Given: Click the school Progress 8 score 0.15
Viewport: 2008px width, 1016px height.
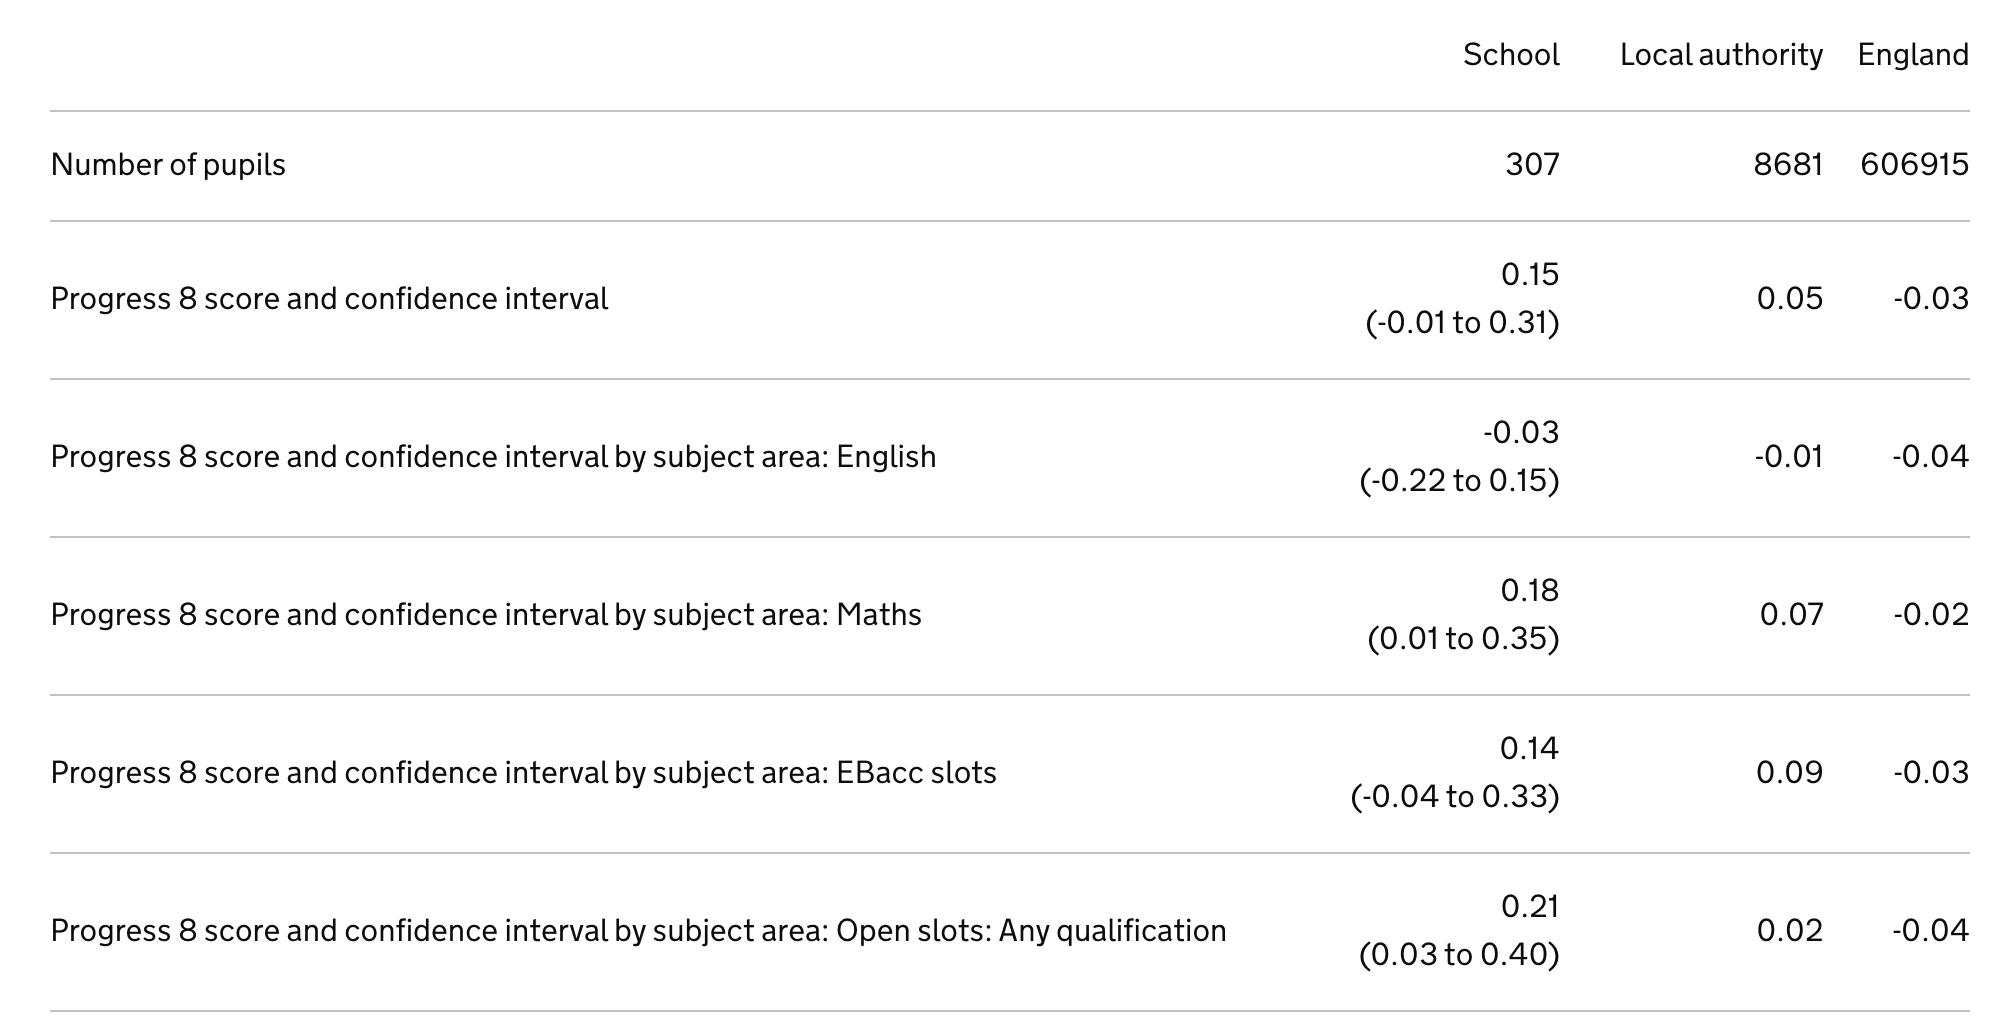Looking at the screenshot, I should (1530, 274).
